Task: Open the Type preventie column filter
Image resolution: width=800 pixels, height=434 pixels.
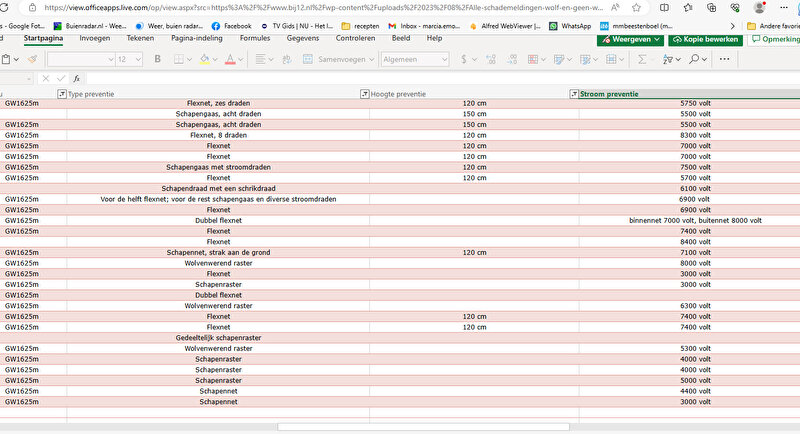Action: click(x=62, y=94)
